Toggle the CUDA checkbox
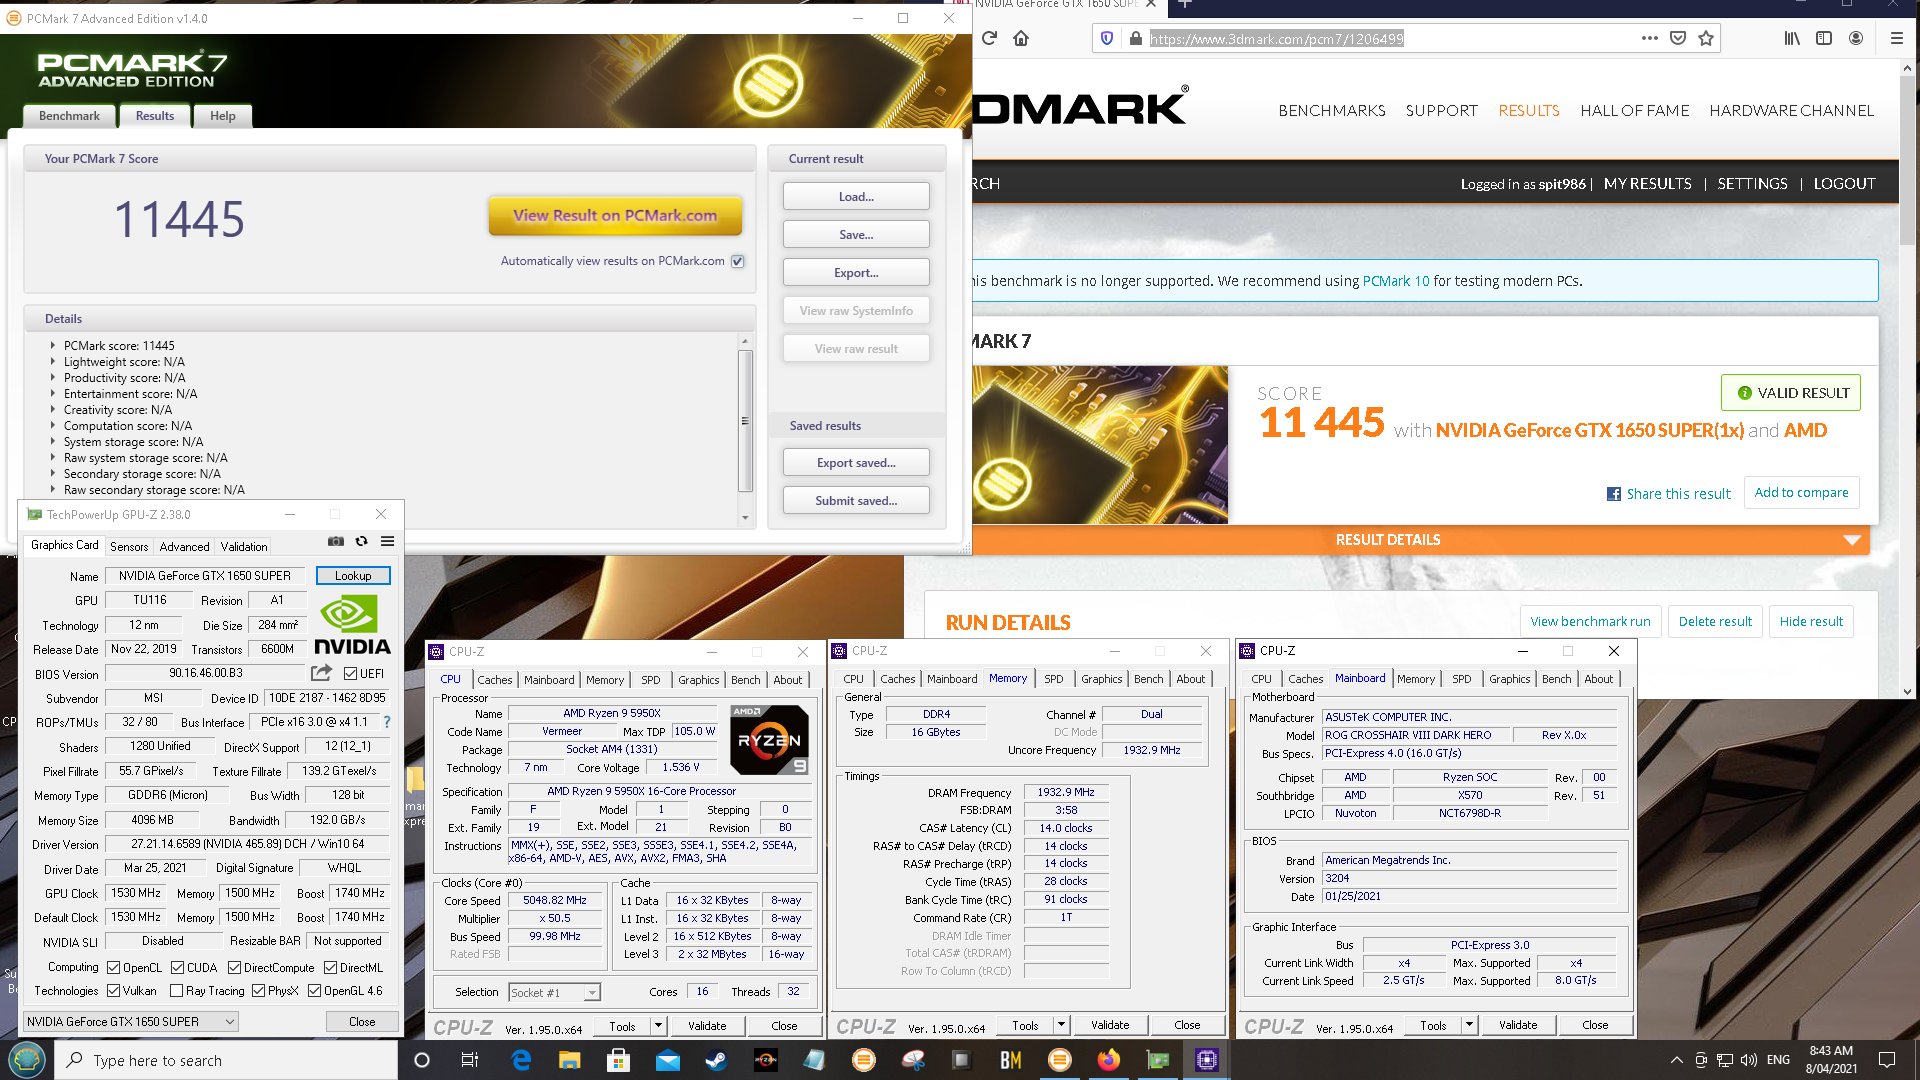Image resolution: width=1920 pixels, height=1080 pixels. 177,967
